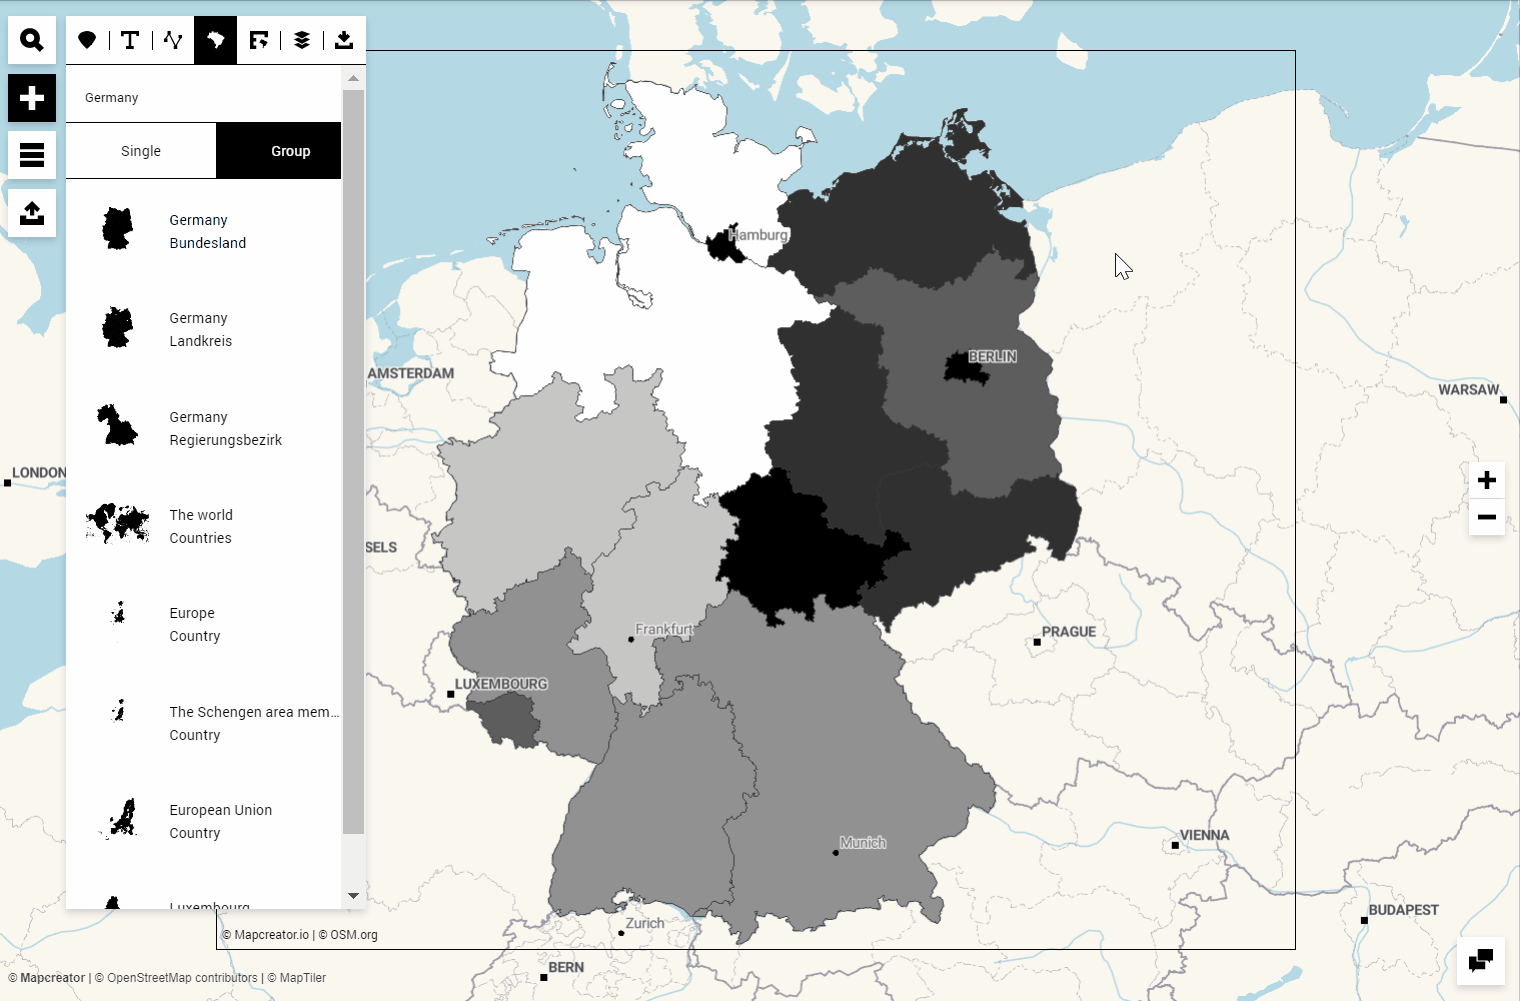Click the PRAGUE city label
Screen dimensions: 1520x1001
click(1069, 632)
